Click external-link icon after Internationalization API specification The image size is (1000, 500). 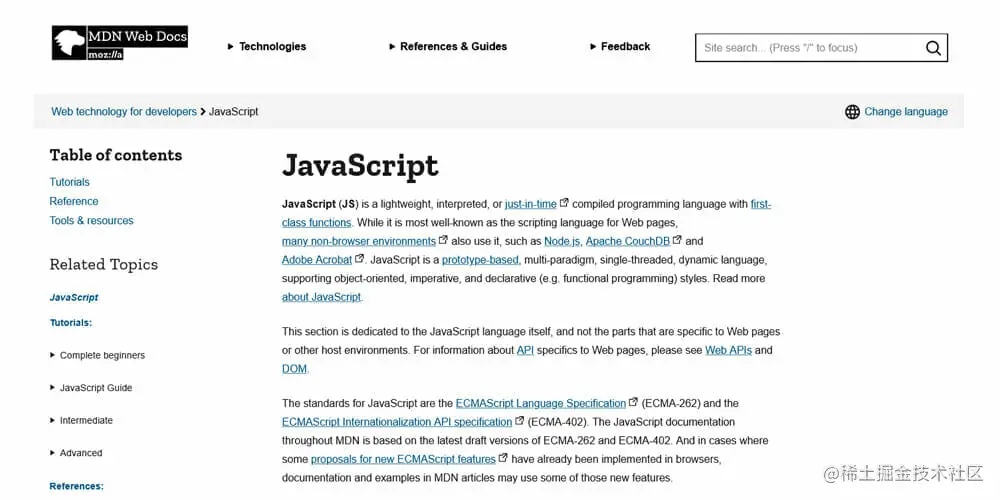pos(520,421)
